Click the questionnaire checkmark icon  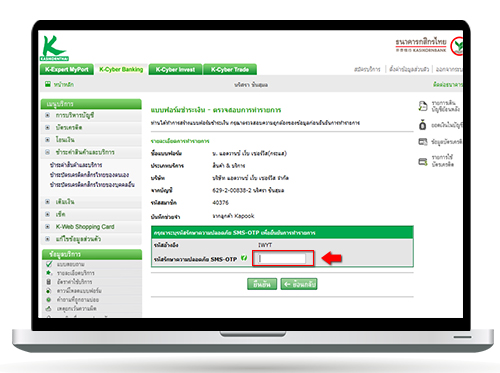(49, 264)
